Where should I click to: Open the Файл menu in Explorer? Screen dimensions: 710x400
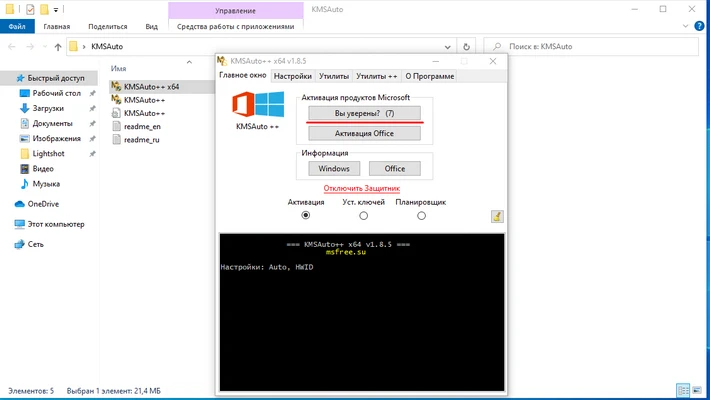point(17,26)
